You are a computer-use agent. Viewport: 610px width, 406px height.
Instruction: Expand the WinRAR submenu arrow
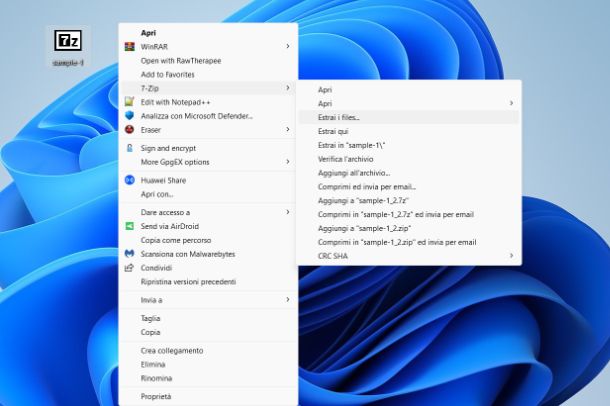click(x=288, y=46)
